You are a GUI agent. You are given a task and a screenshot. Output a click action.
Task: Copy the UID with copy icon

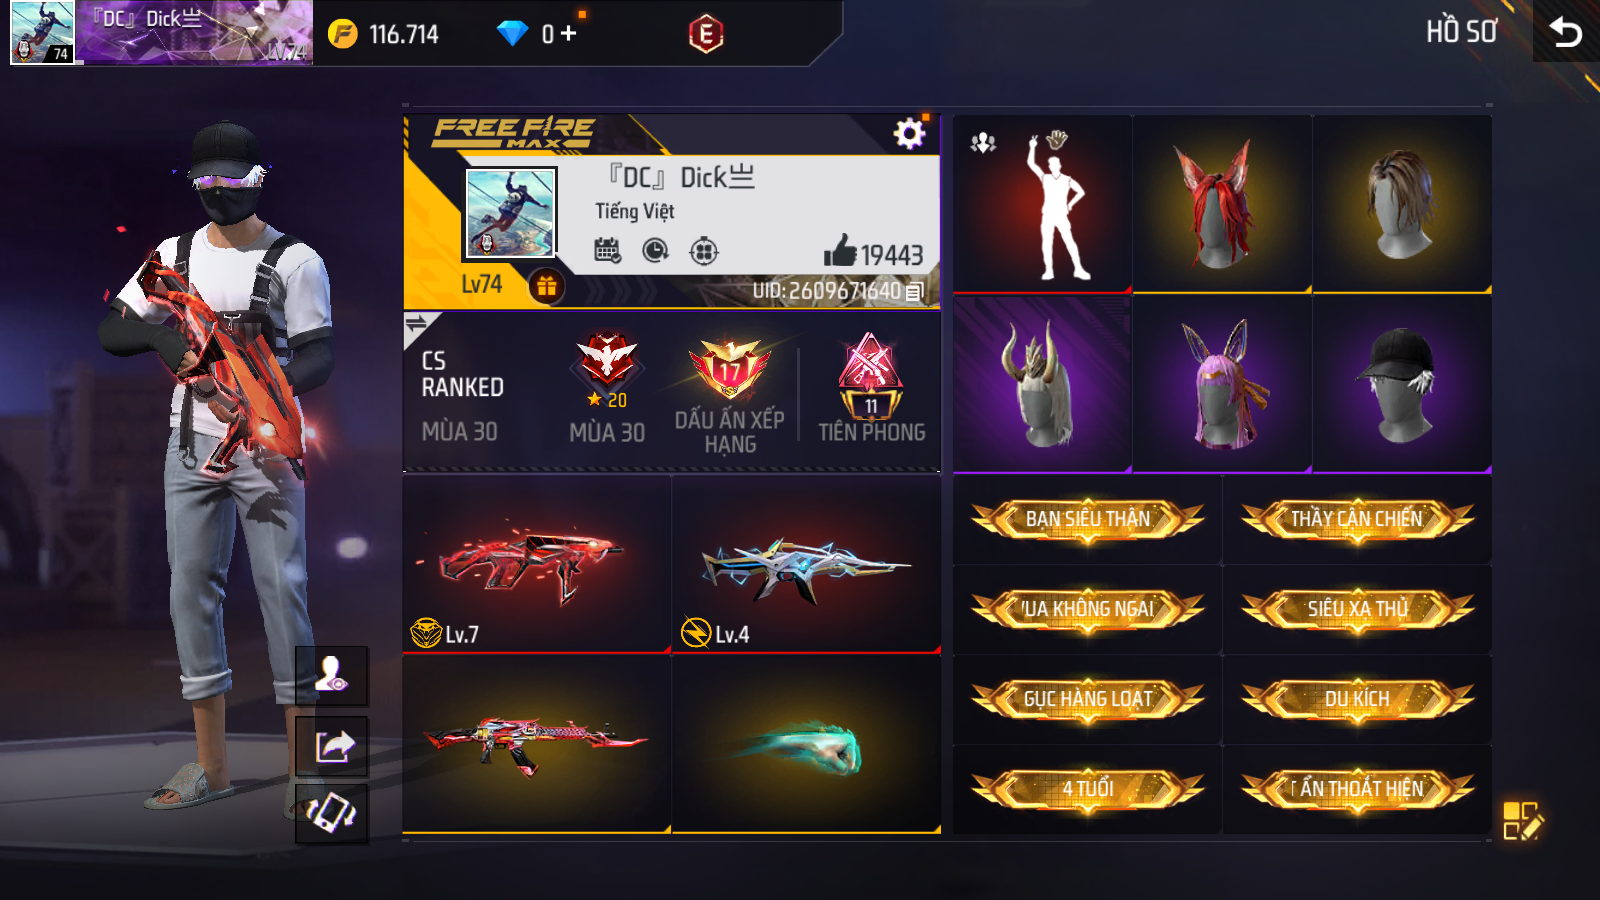click(x=914, y=292)
